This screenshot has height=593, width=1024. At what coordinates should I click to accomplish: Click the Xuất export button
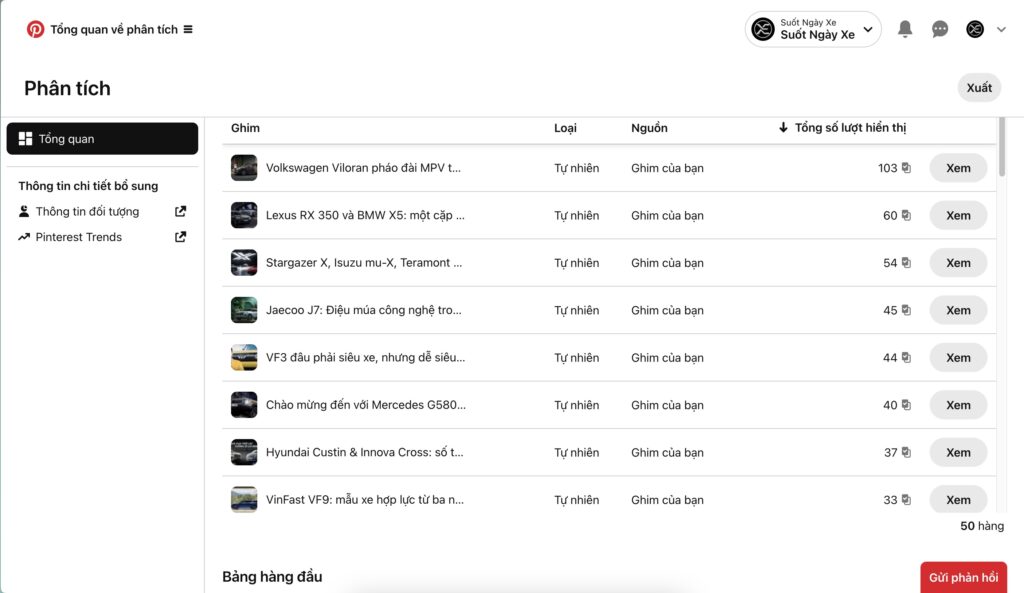[x=979, y=88]
